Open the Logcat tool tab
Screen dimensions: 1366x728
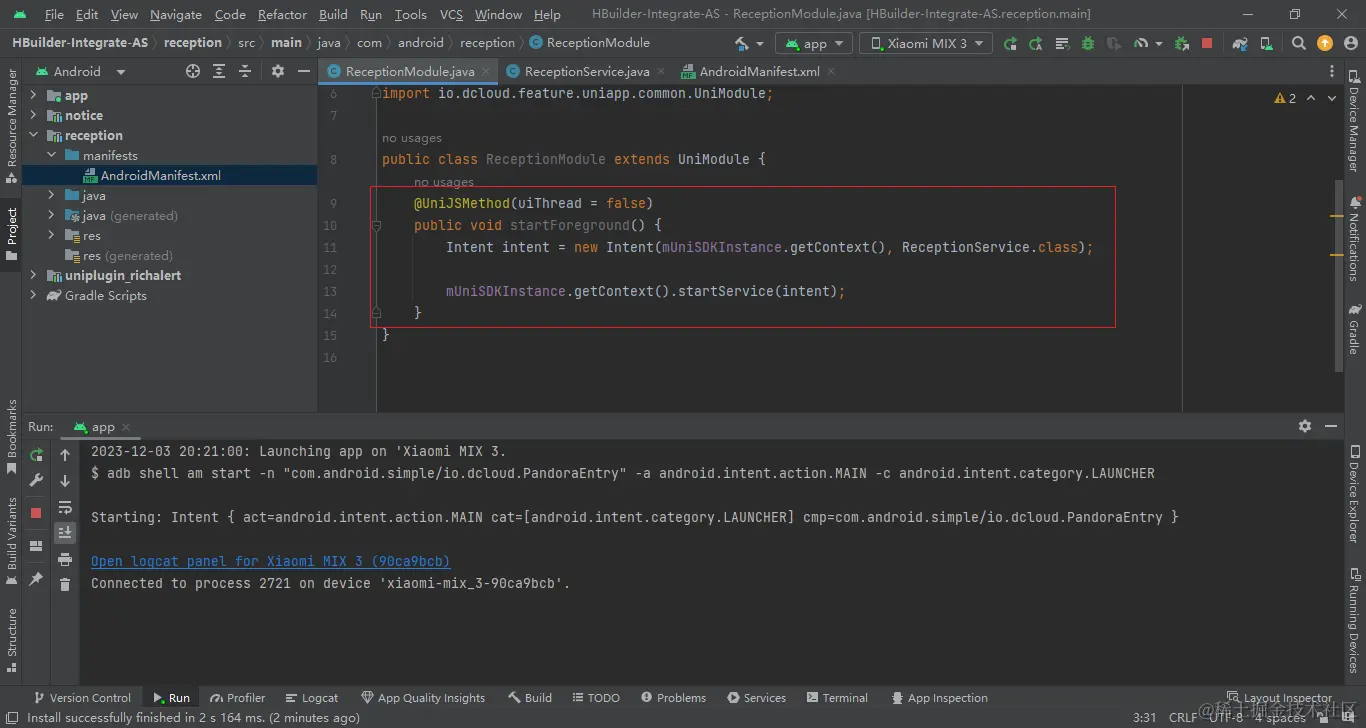pyautogui.click(x=311, y=698)
